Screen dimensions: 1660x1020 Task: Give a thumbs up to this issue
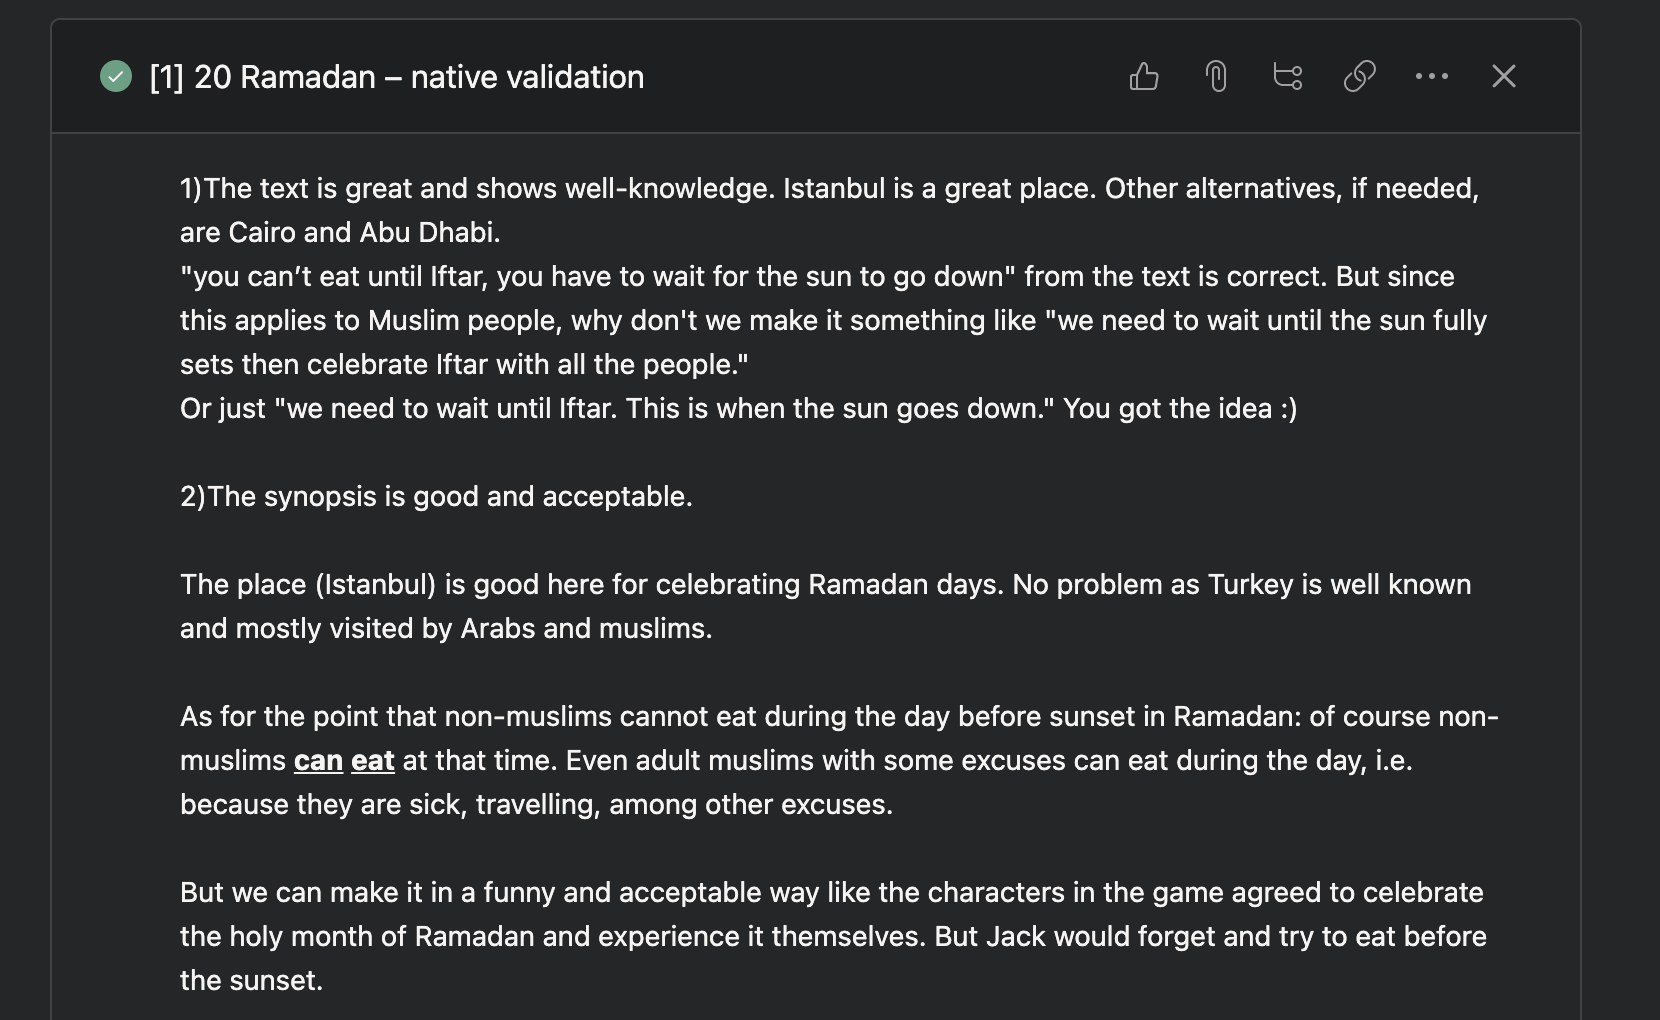[x=1144, y=76]
